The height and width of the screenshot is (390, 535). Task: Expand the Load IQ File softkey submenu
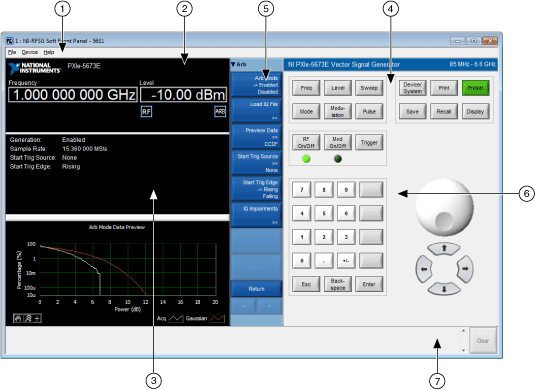pos(257,111)
